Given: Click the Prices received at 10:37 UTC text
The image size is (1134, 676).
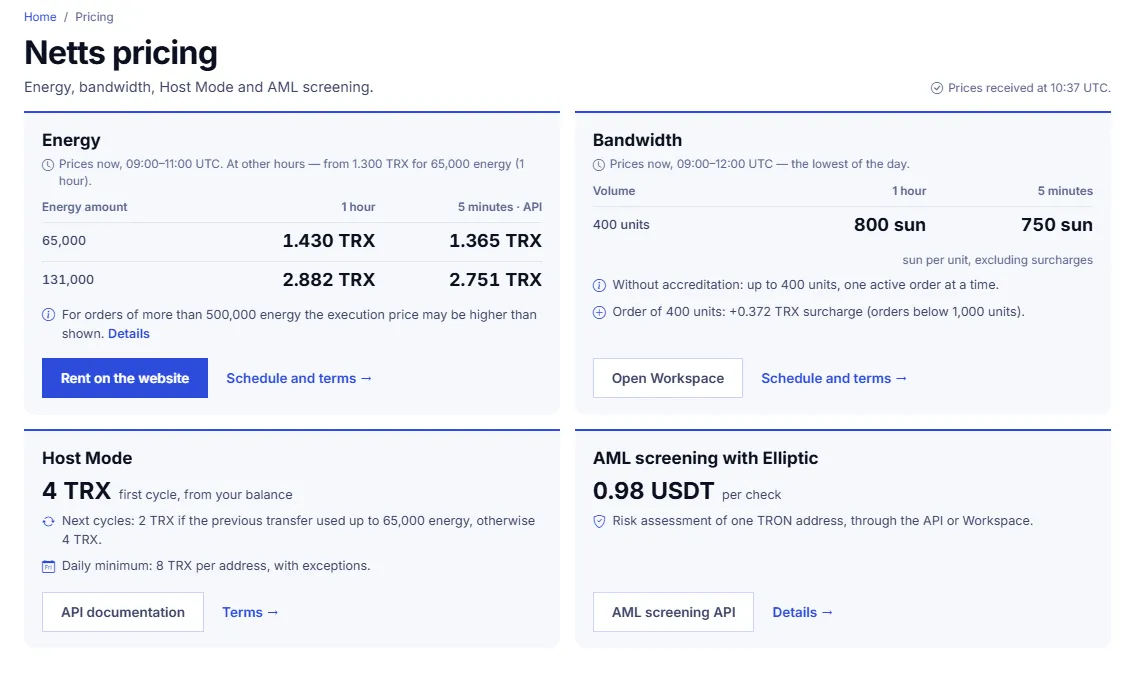Looking at the screenshot, I should [1029, 88].
